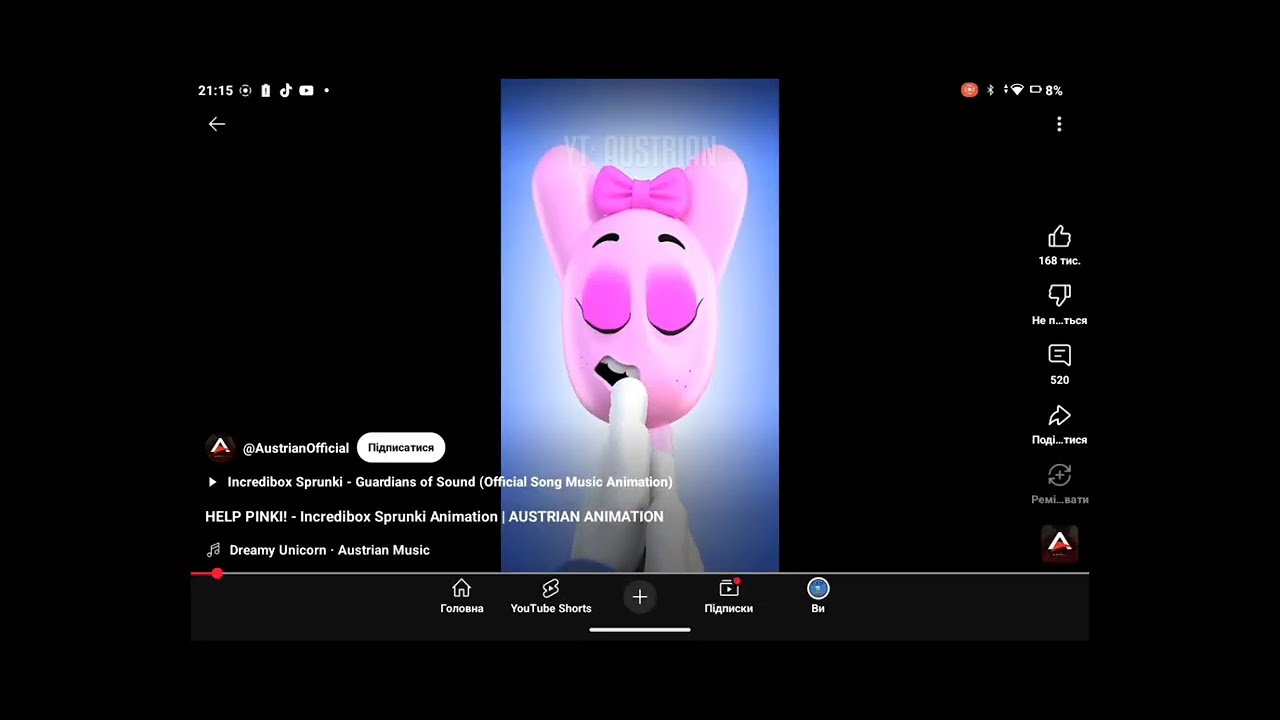Screen dimensions: 1280x720
Task: Open the comments with the 520 icon
Action: pos(1059,355)
